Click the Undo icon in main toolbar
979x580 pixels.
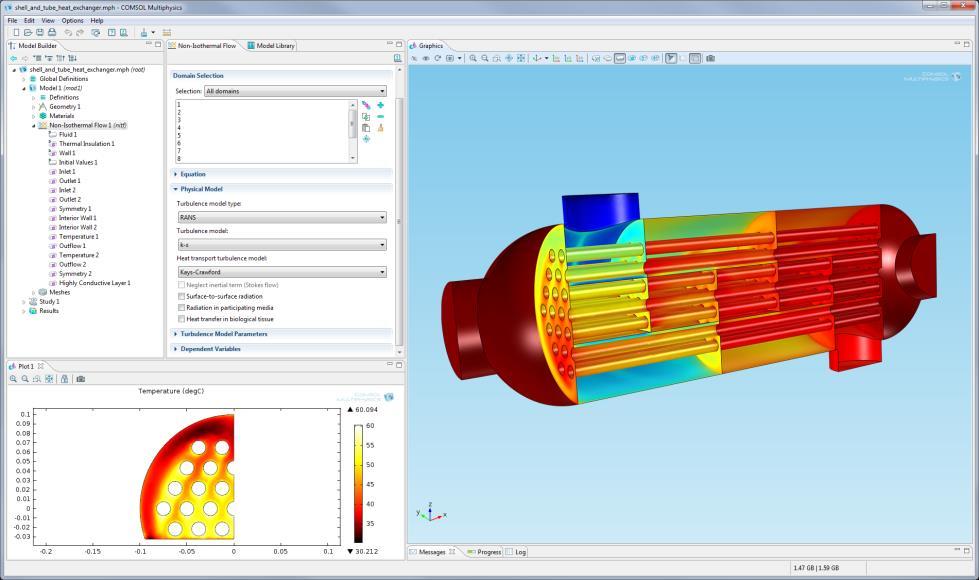tap(68, 32)
